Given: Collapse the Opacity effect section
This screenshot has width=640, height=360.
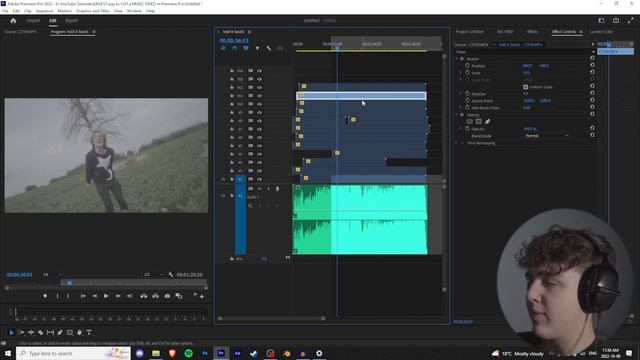Looking at the screenshot, I should 457,115.
